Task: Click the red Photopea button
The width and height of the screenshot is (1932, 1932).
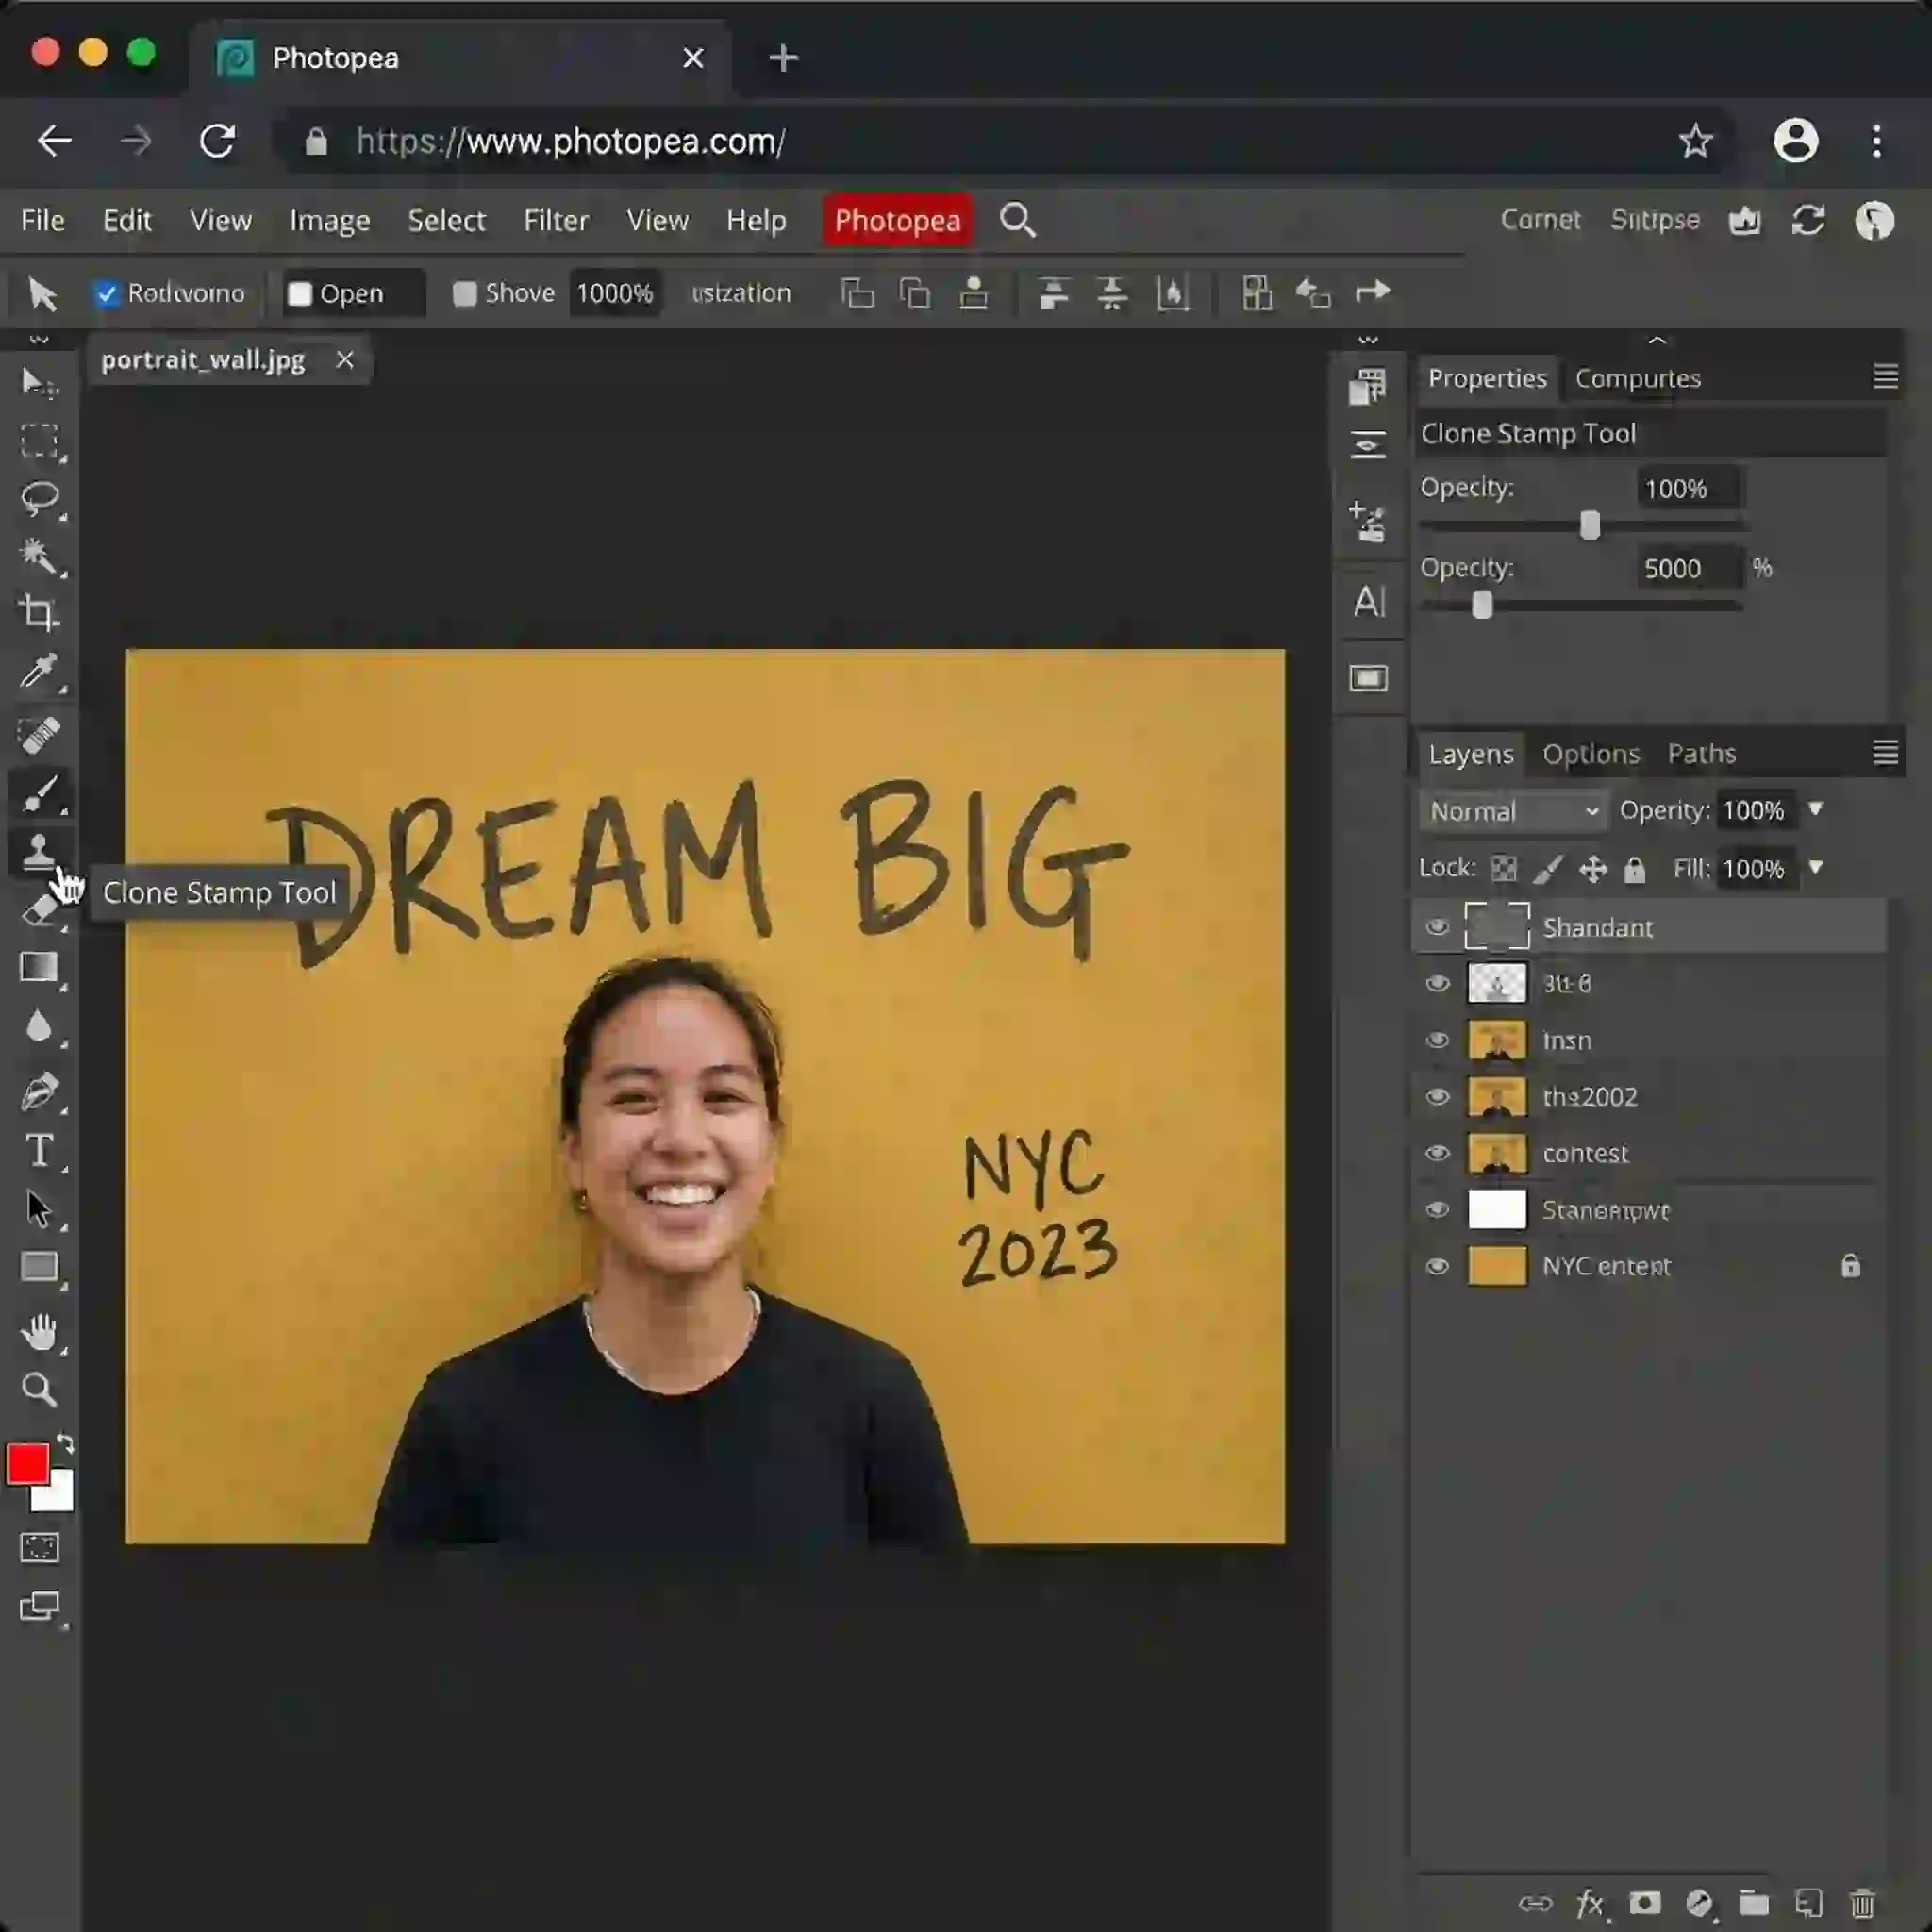Action: (897, 220)
